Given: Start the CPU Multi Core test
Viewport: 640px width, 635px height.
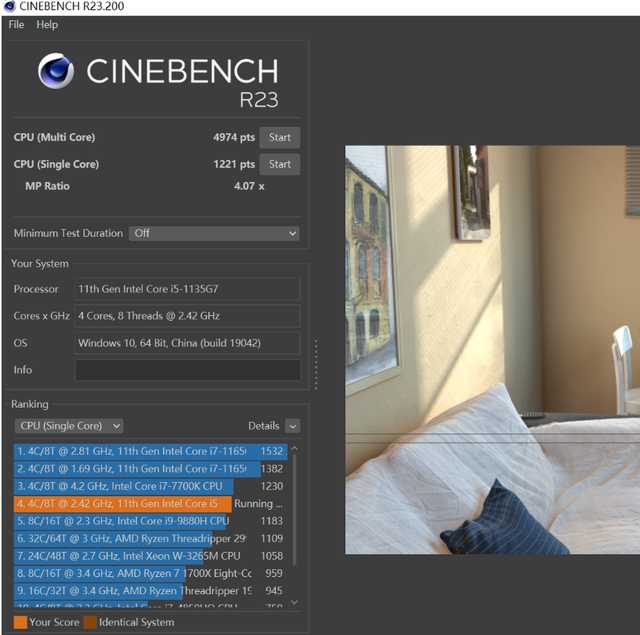Looking at the screenshot, I should 280,138.
